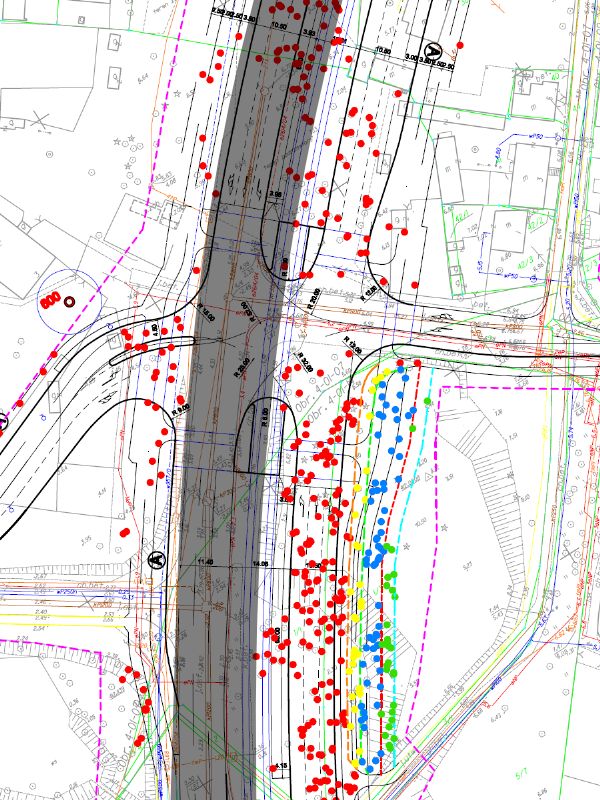Select the circled A marker left of gray road
The width and height of the screenshot is (600, 800).
pyautogui.click(x=156, y=560)
